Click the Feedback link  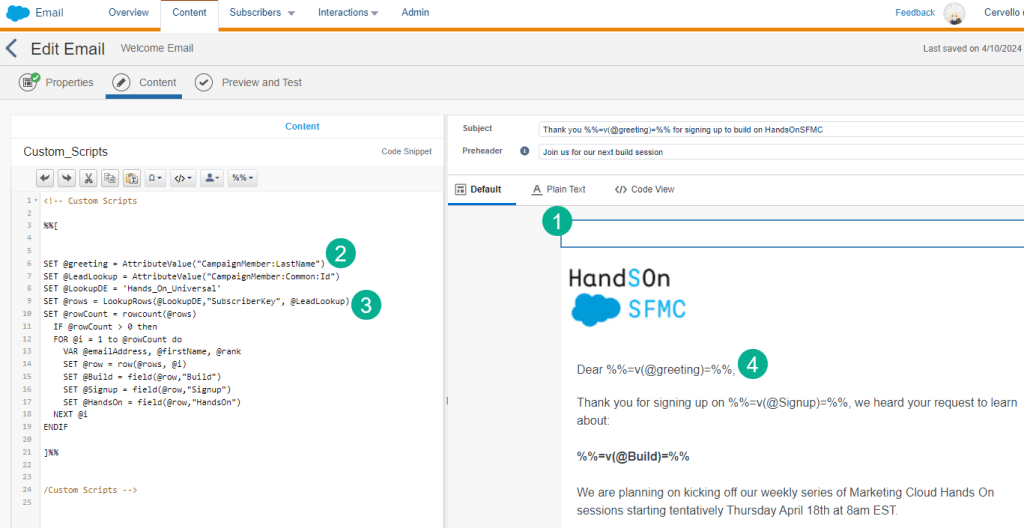tap(915, 13)
